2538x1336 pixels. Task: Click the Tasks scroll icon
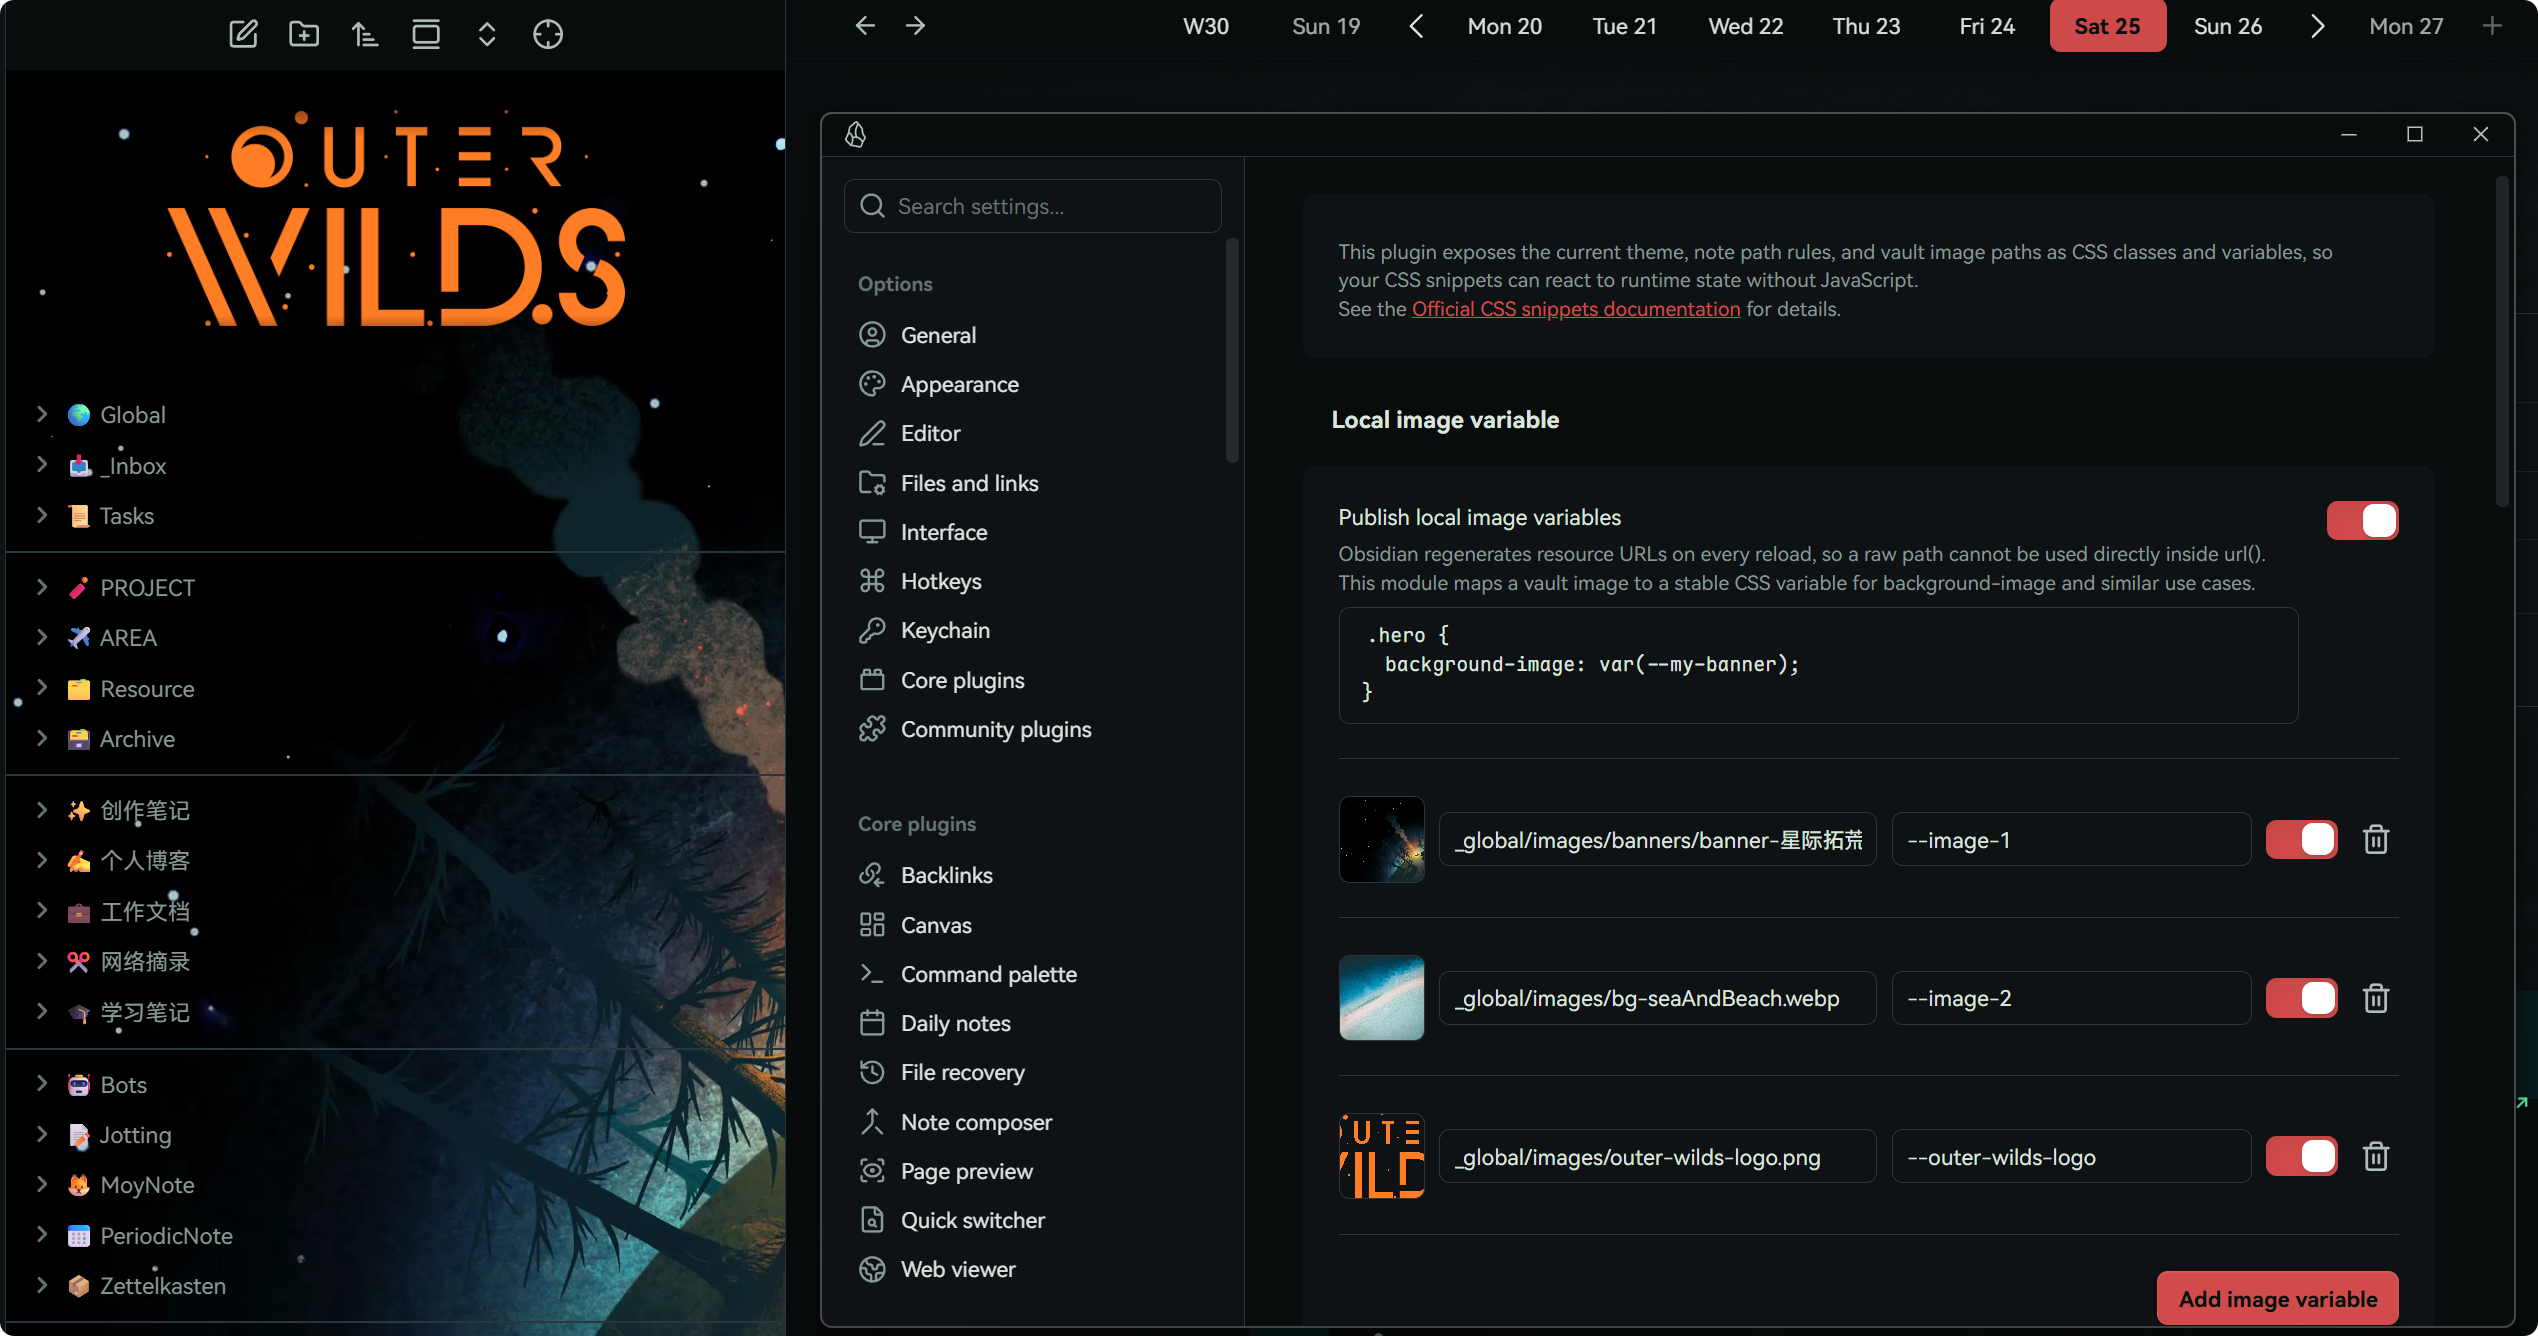[x=79, y=516]
